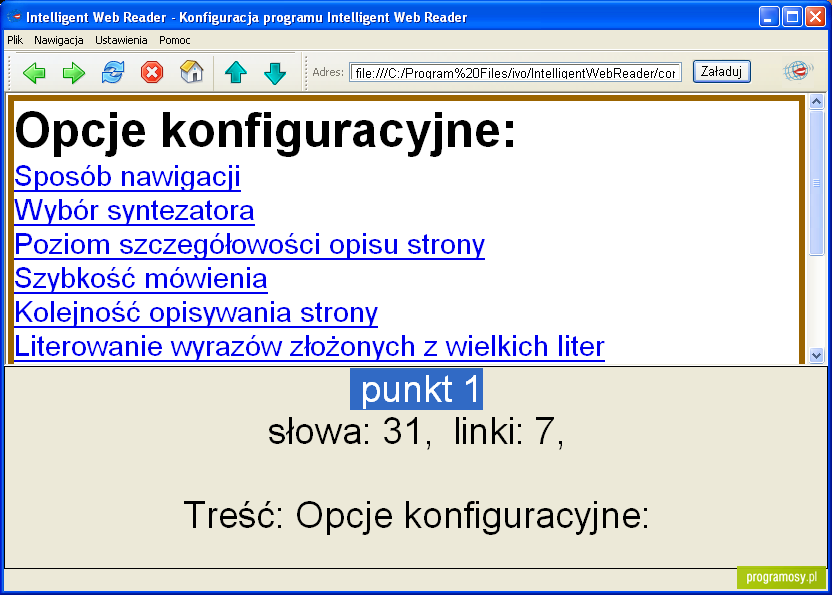Open the Wybór syntezatora link
Viewport: 832px width, 595px height.
click(134, 211)
